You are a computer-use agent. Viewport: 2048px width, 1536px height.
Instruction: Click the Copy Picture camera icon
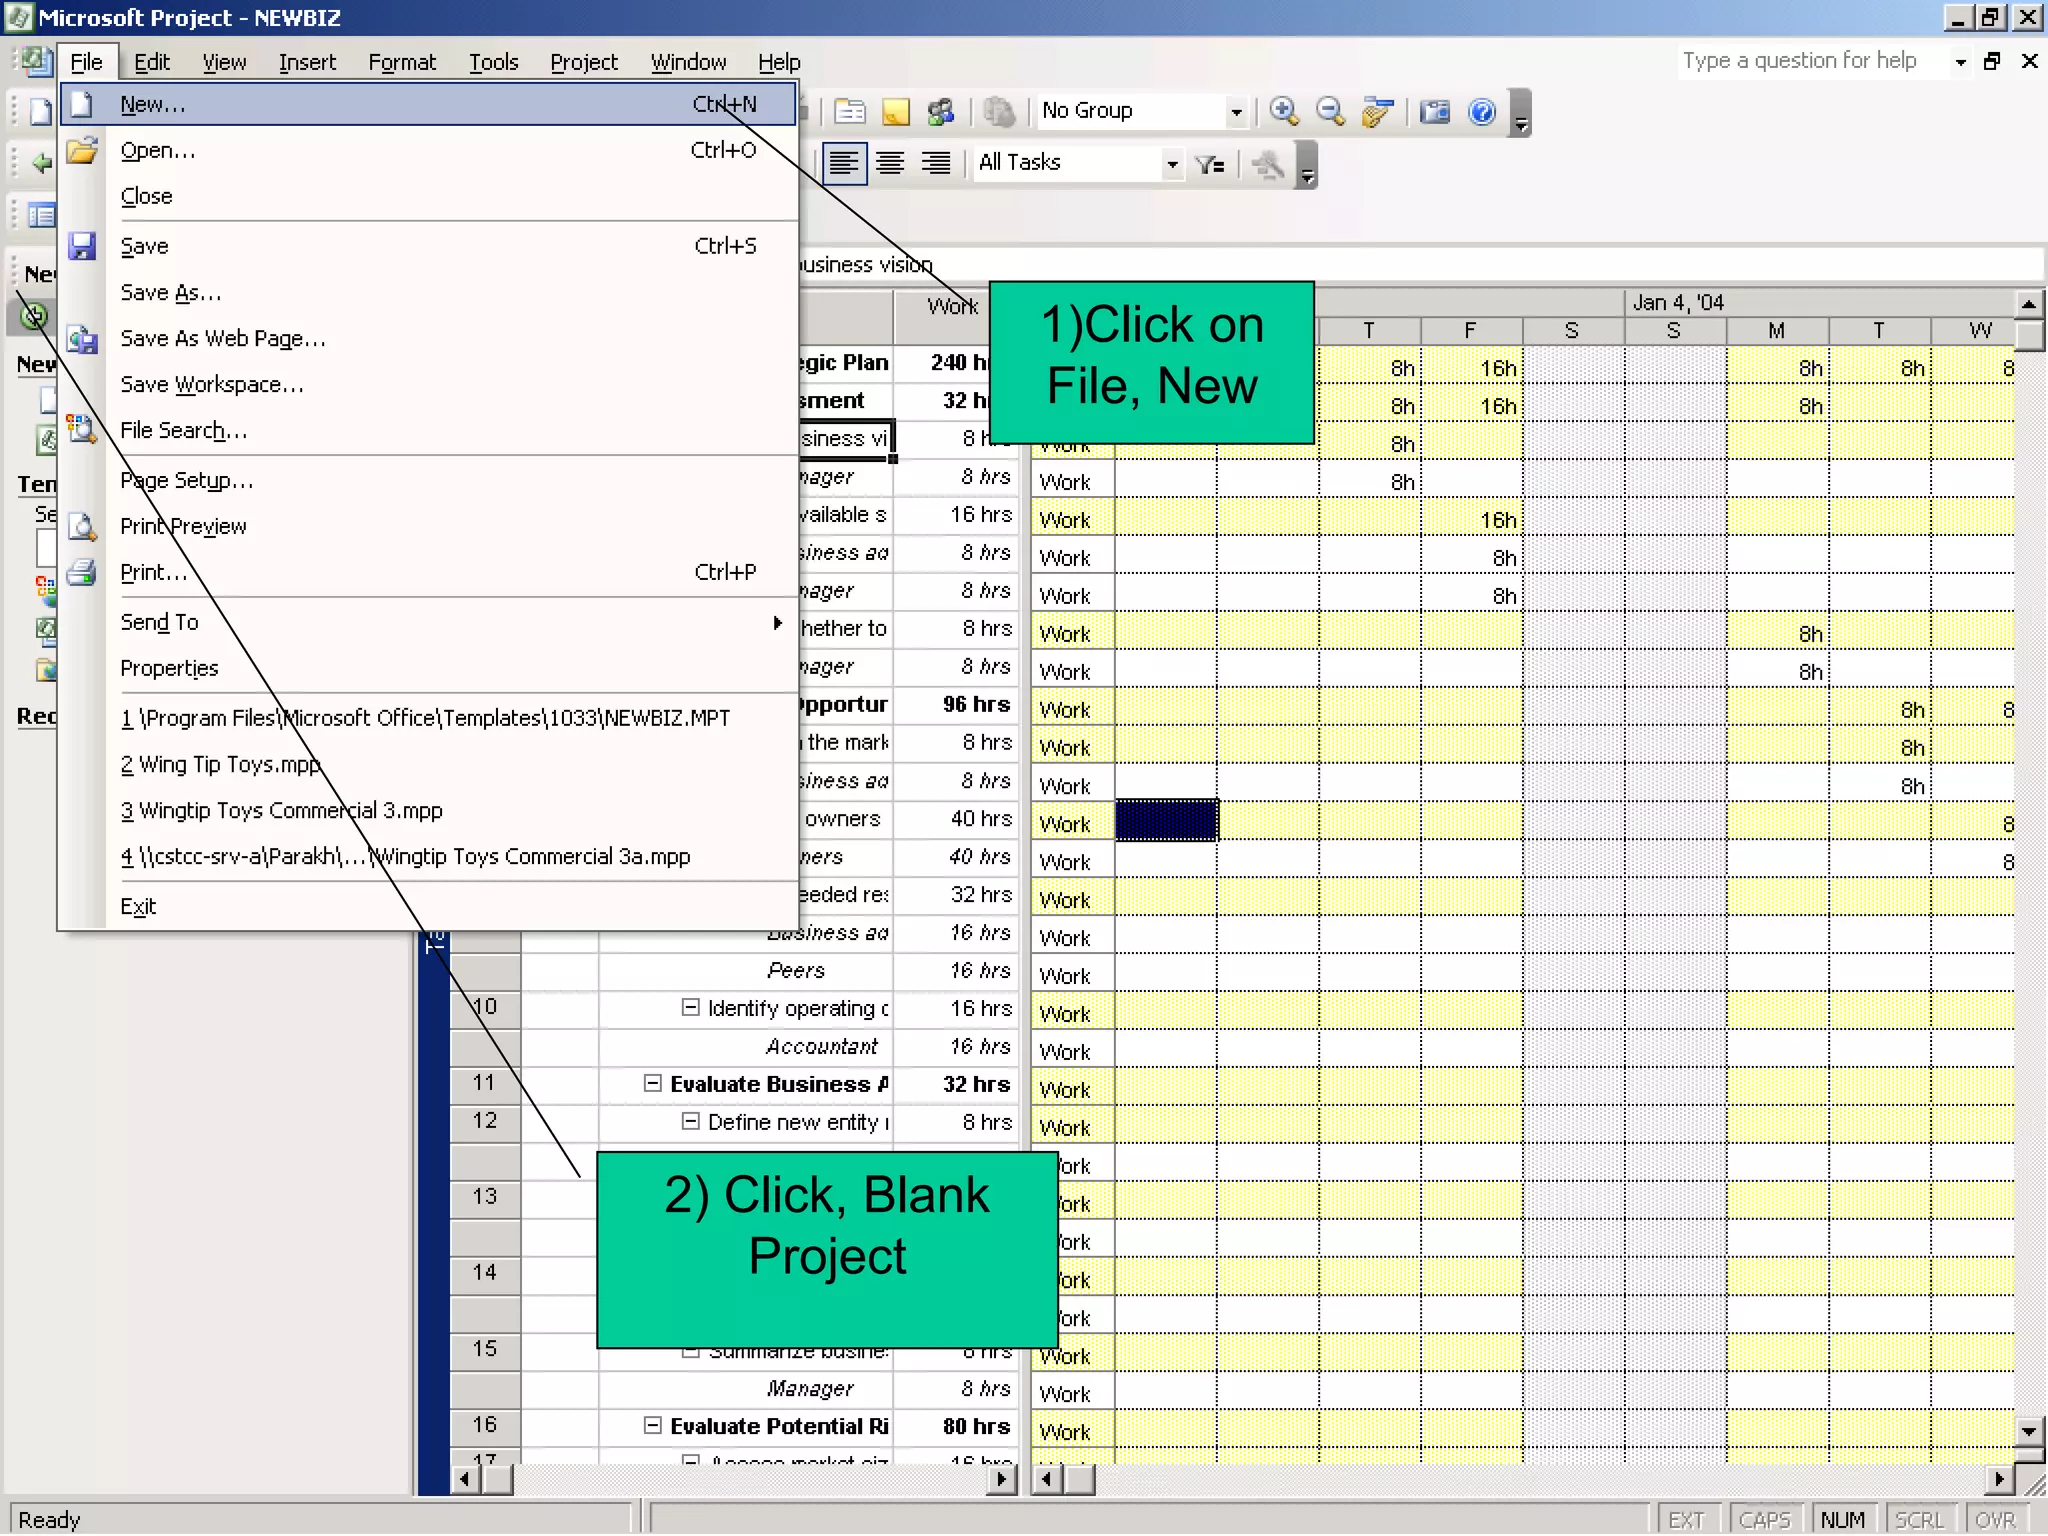1435,111
